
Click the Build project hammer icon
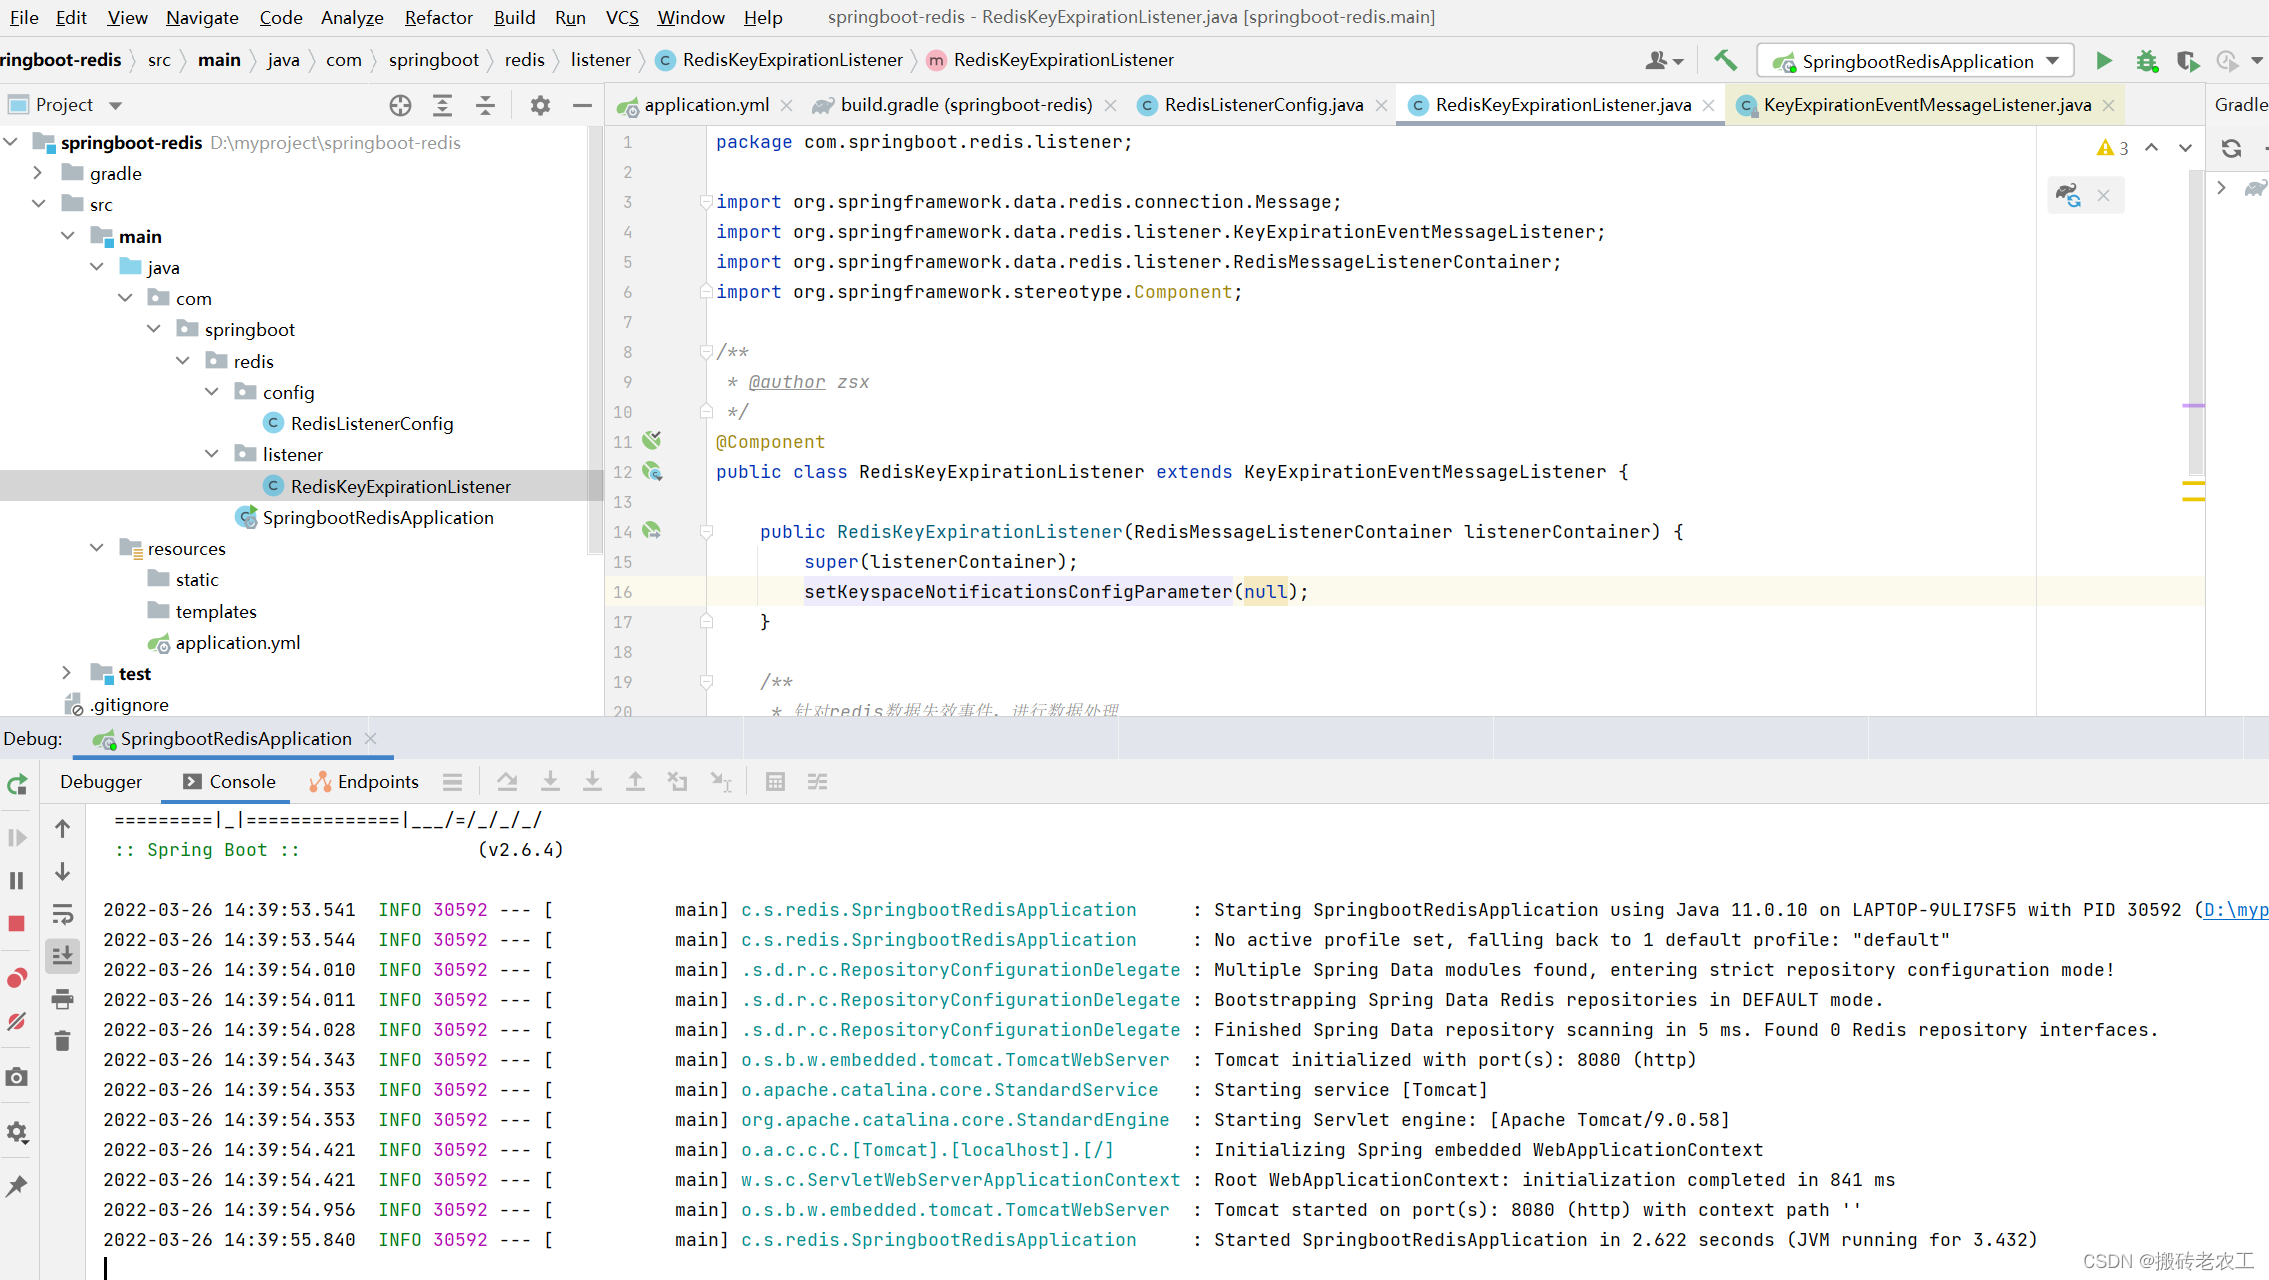click(x=1725, y=60)
